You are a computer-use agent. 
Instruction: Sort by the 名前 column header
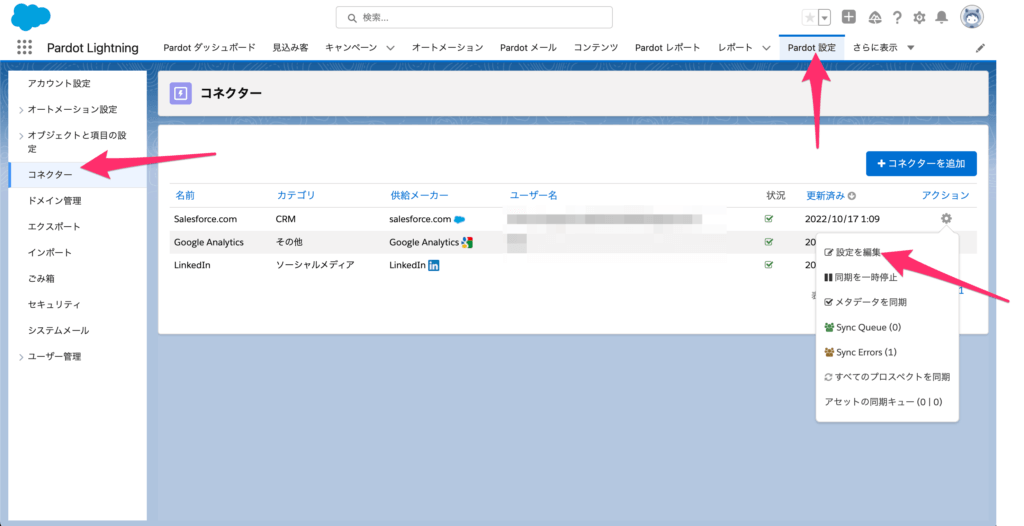[x=185, y=195]
